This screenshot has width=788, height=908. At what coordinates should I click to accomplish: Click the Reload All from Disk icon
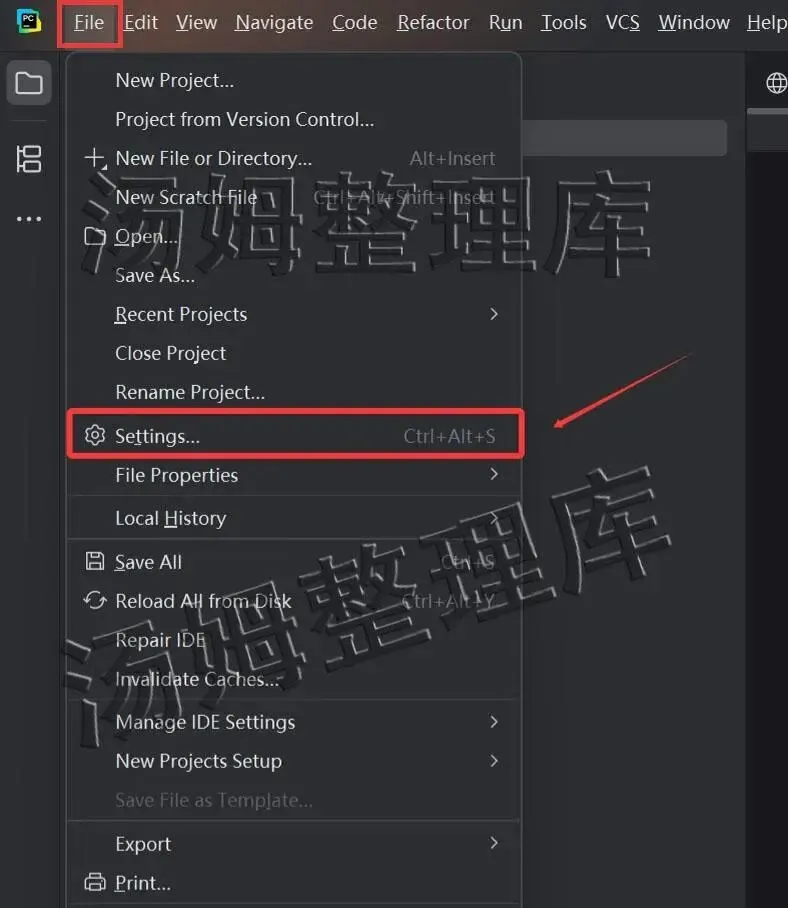(95, 601)
